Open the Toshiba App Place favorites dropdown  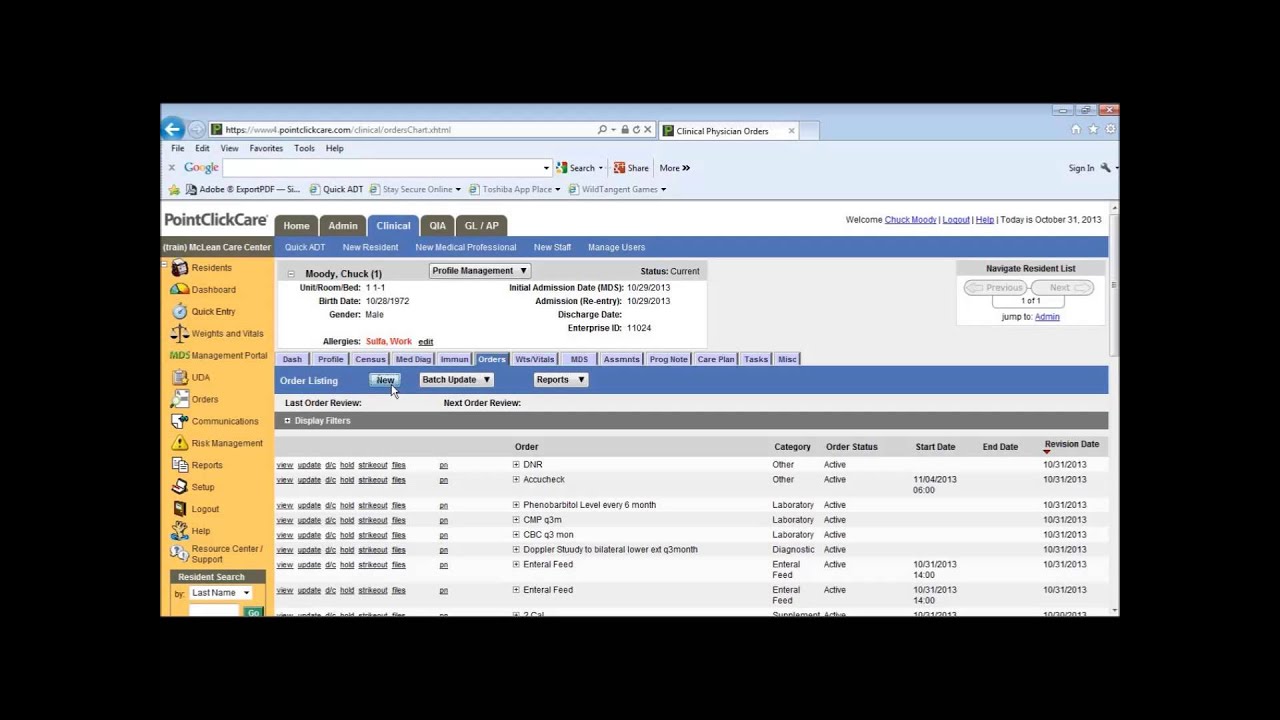(x=557, y=190)
